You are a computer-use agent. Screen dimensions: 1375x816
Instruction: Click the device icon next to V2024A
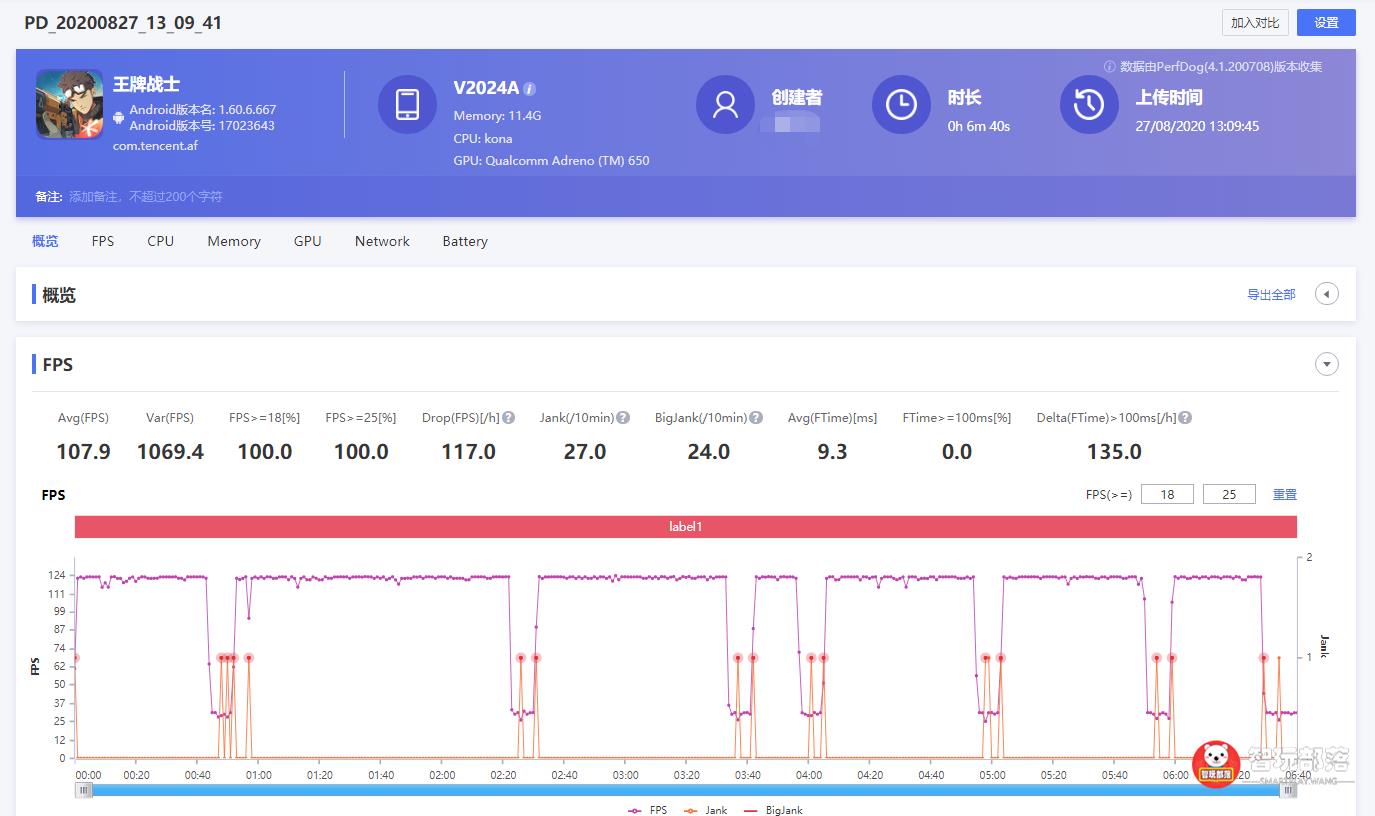point(407,104)
